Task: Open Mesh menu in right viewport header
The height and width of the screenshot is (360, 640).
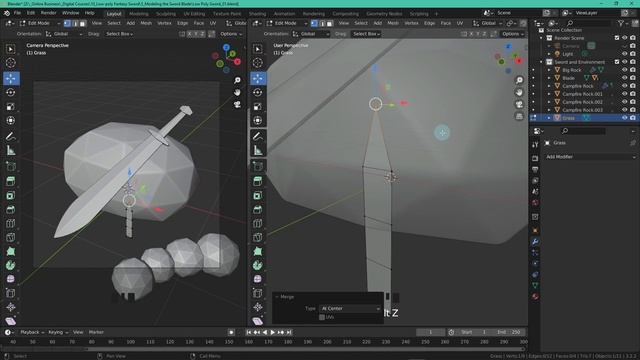Action: (393, 23)
